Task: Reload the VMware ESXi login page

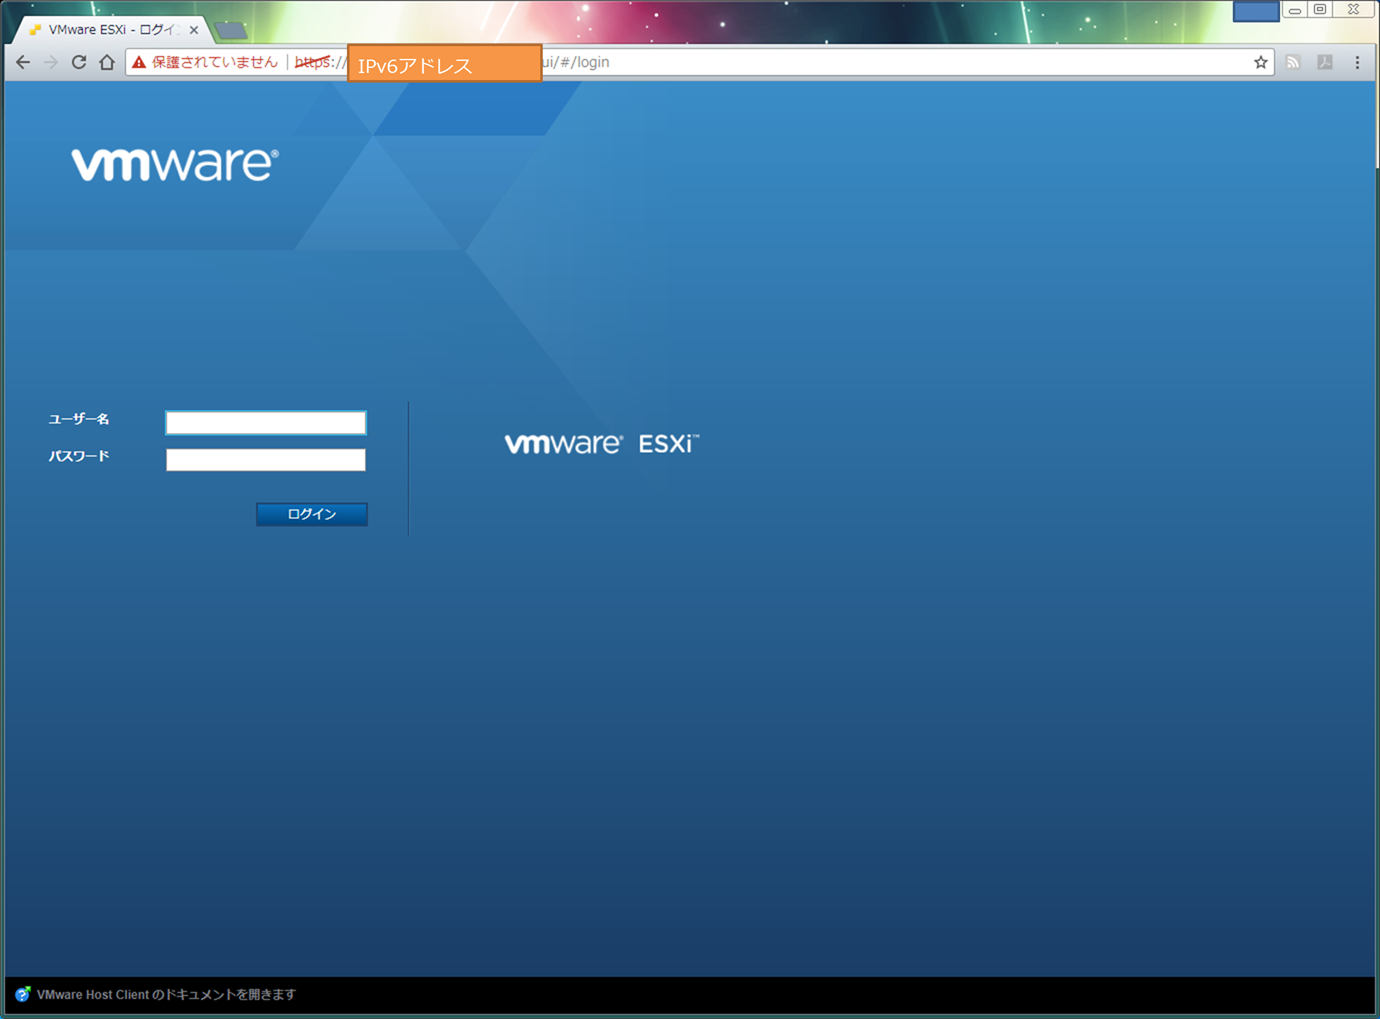Action: pyautogui.click(x=79, y=61)
